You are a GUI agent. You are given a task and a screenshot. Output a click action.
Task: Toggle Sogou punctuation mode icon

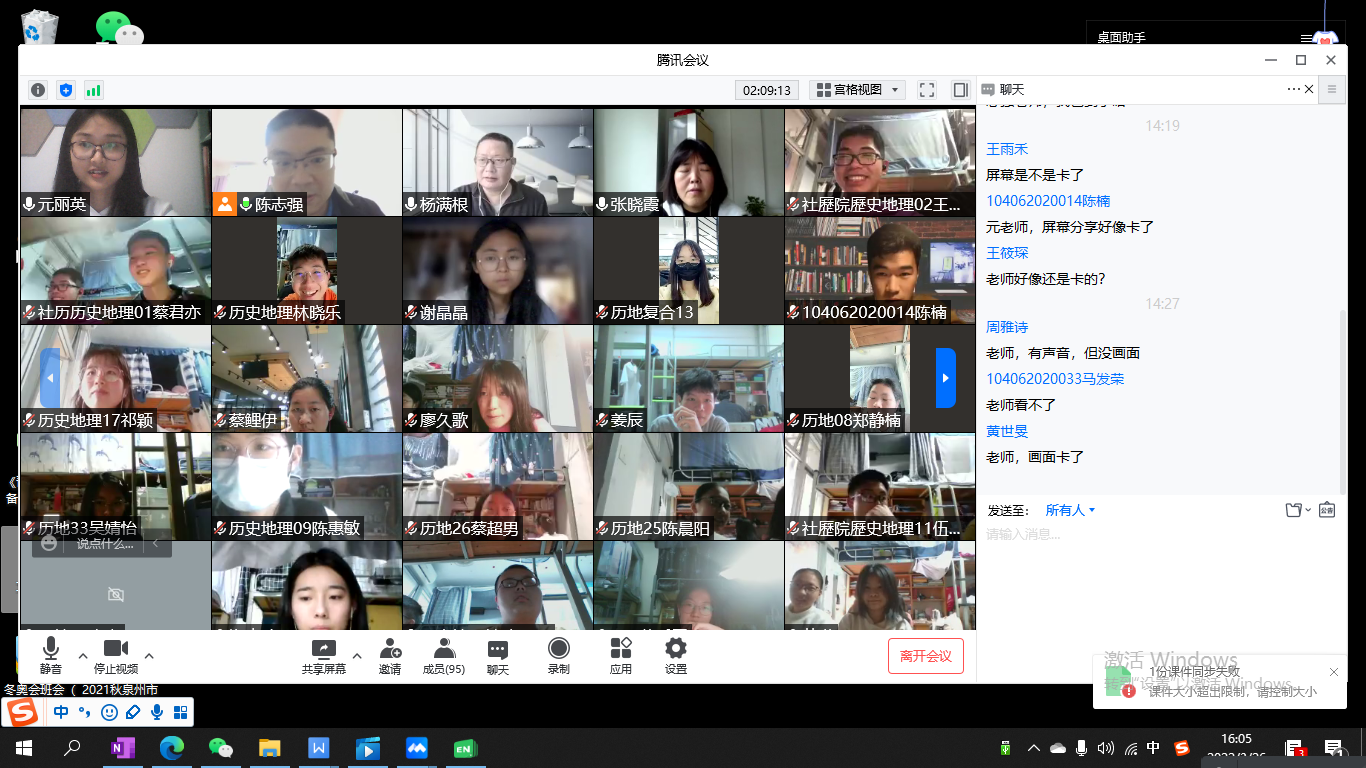click(x=86, y=712)
